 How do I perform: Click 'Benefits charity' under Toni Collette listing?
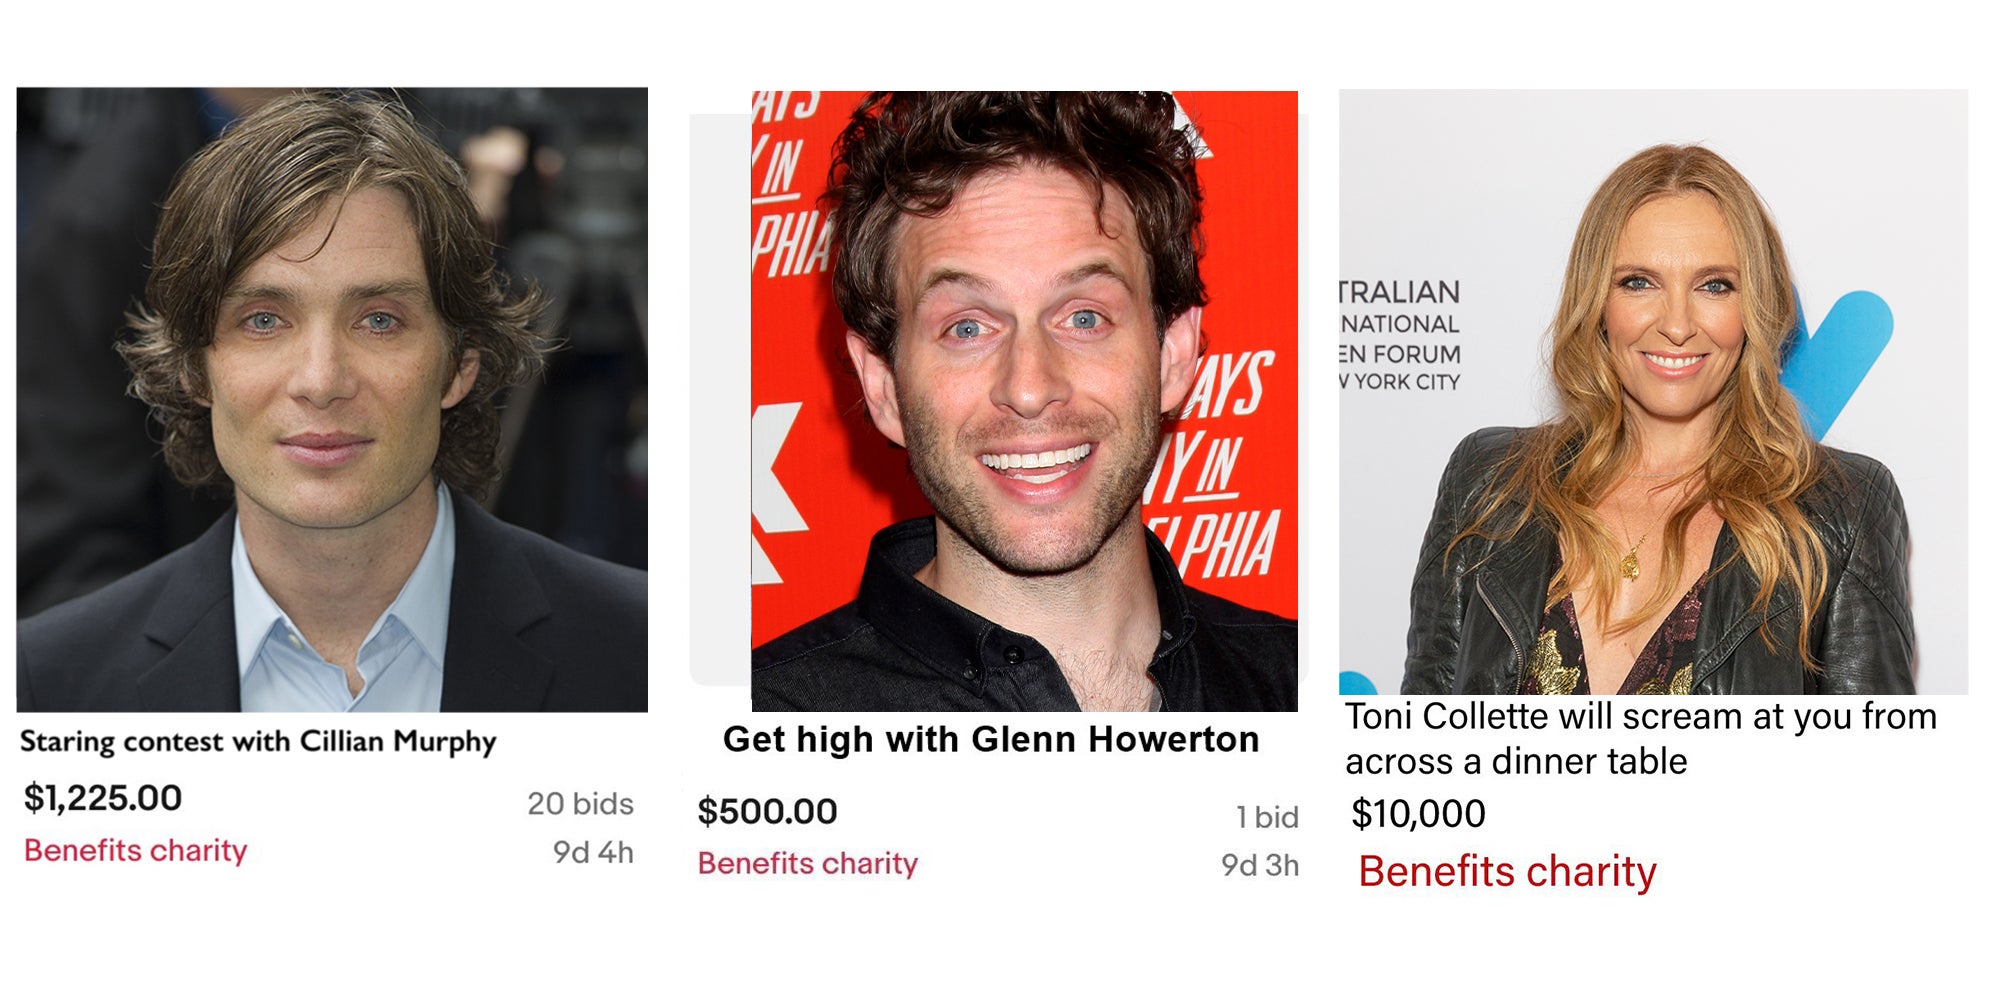[1507, 871]
